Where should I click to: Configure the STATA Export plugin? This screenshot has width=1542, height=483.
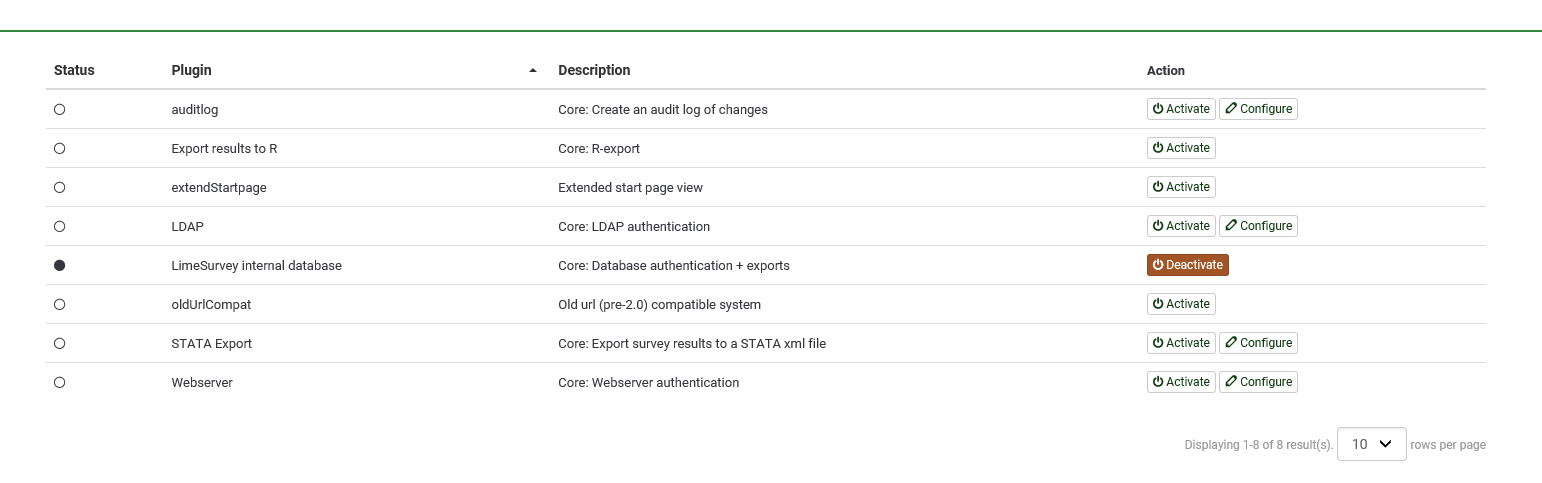coord(1258,343)
